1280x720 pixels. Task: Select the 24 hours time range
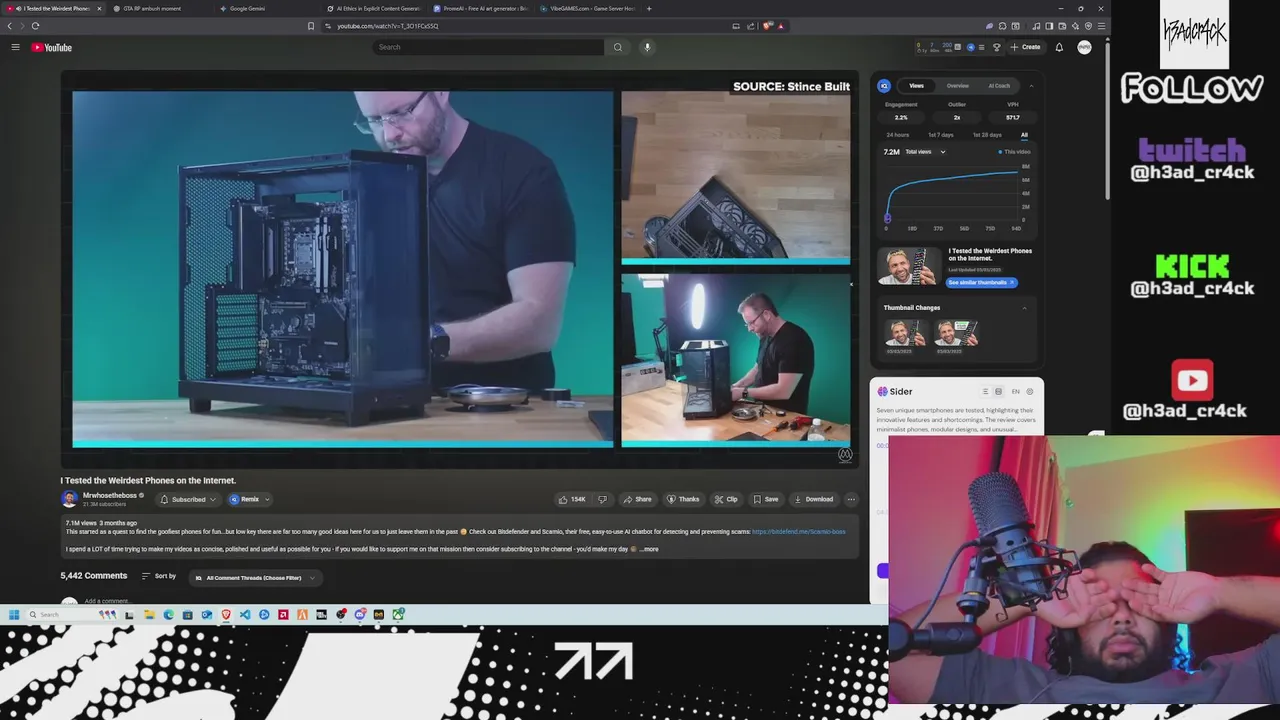[898, 135]
